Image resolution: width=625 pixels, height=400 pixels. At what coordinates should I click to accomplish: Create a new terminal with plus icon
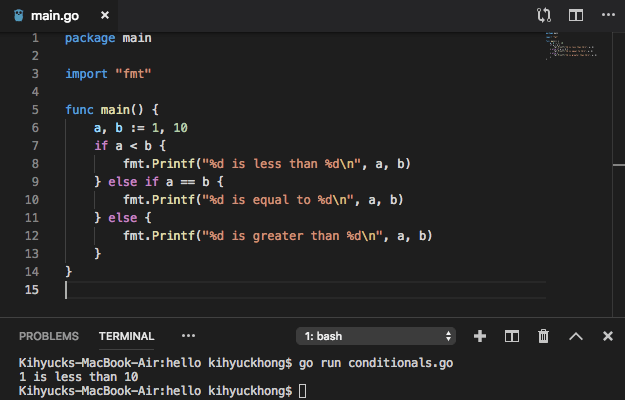pos(480,336)
